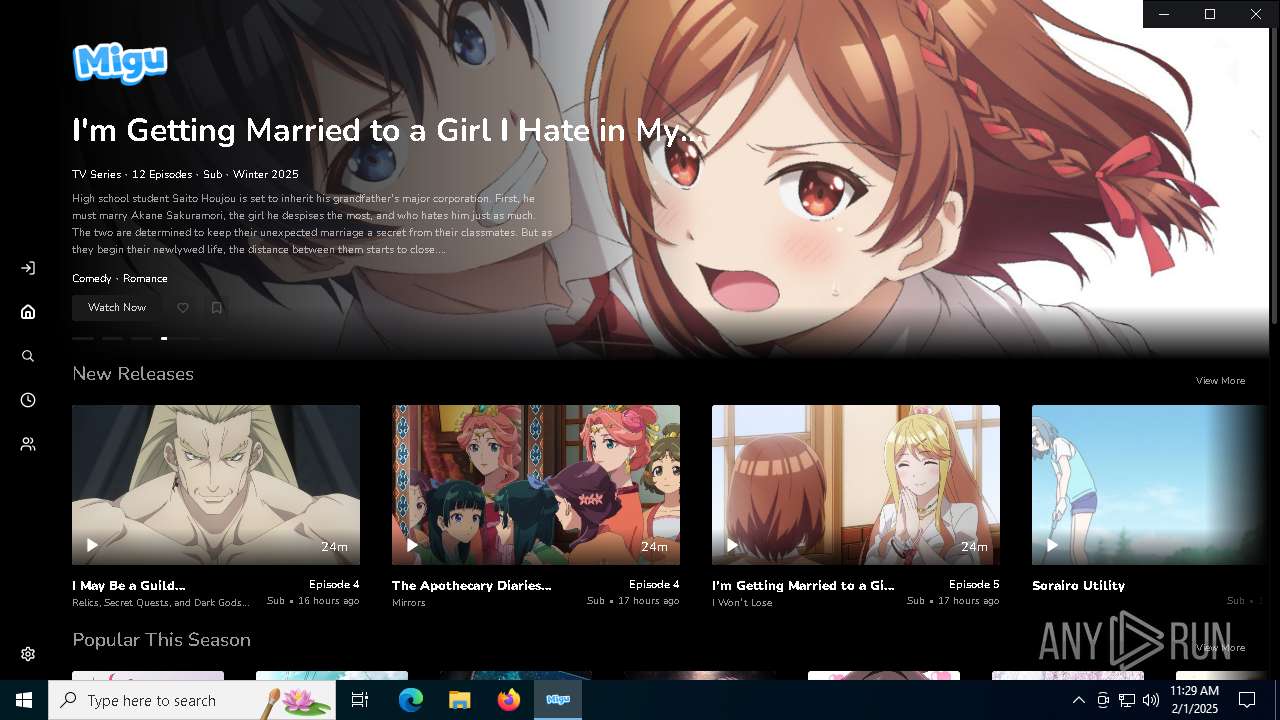Image resolution: width=1280 pixels, height=720 pixels.
Task: Click the vertical scrollbar thumb
Action: point(1274,175)
